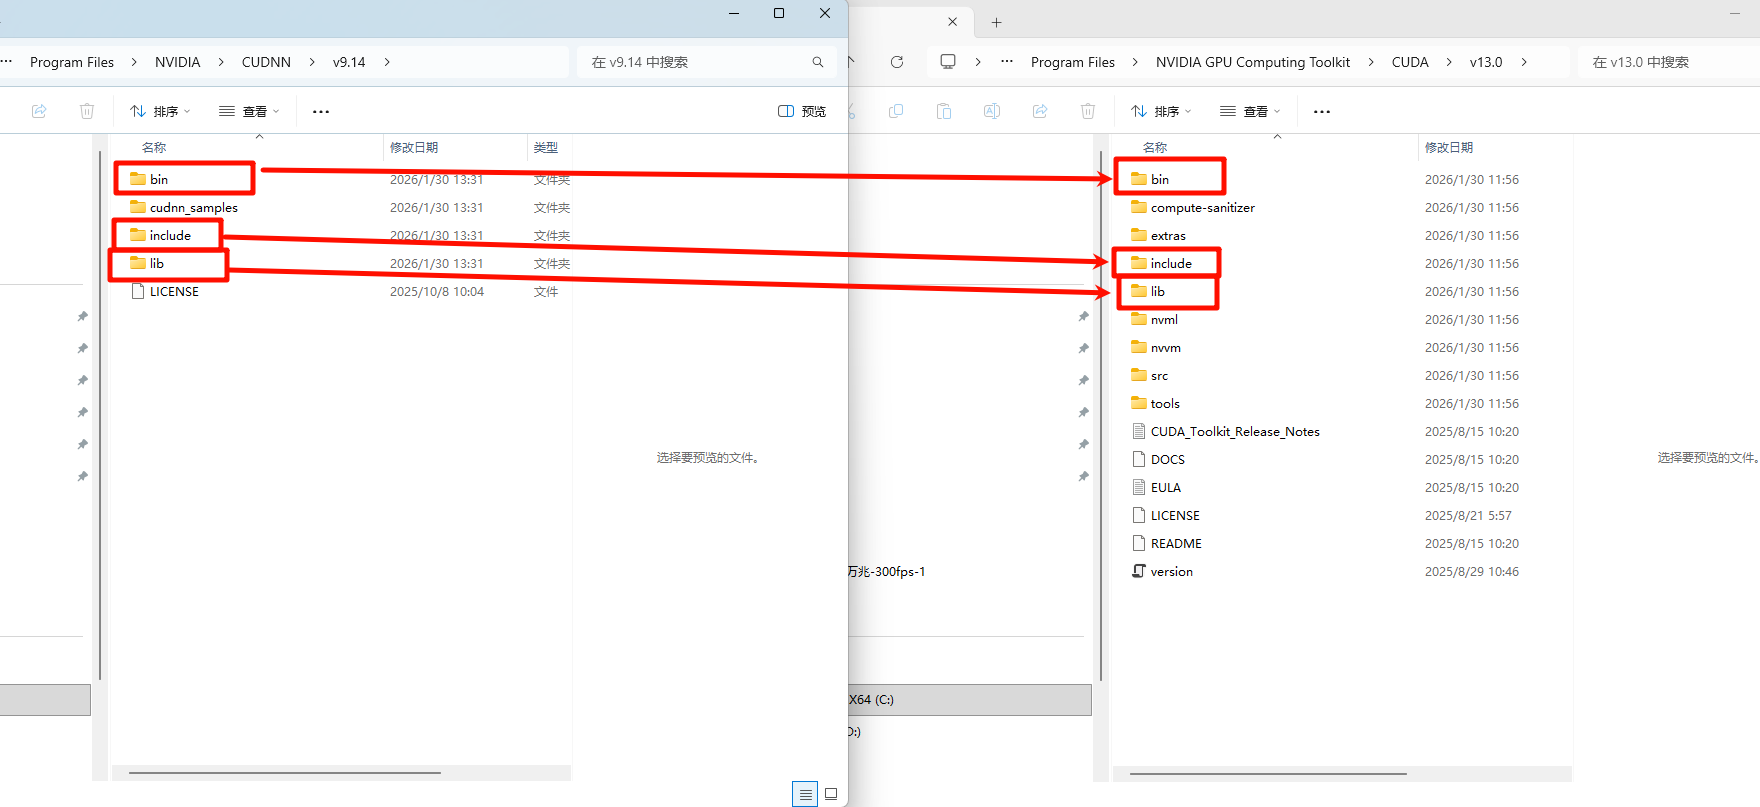
Task: Click the rename icon in v13.0 window toolbar
Action: 992,111
